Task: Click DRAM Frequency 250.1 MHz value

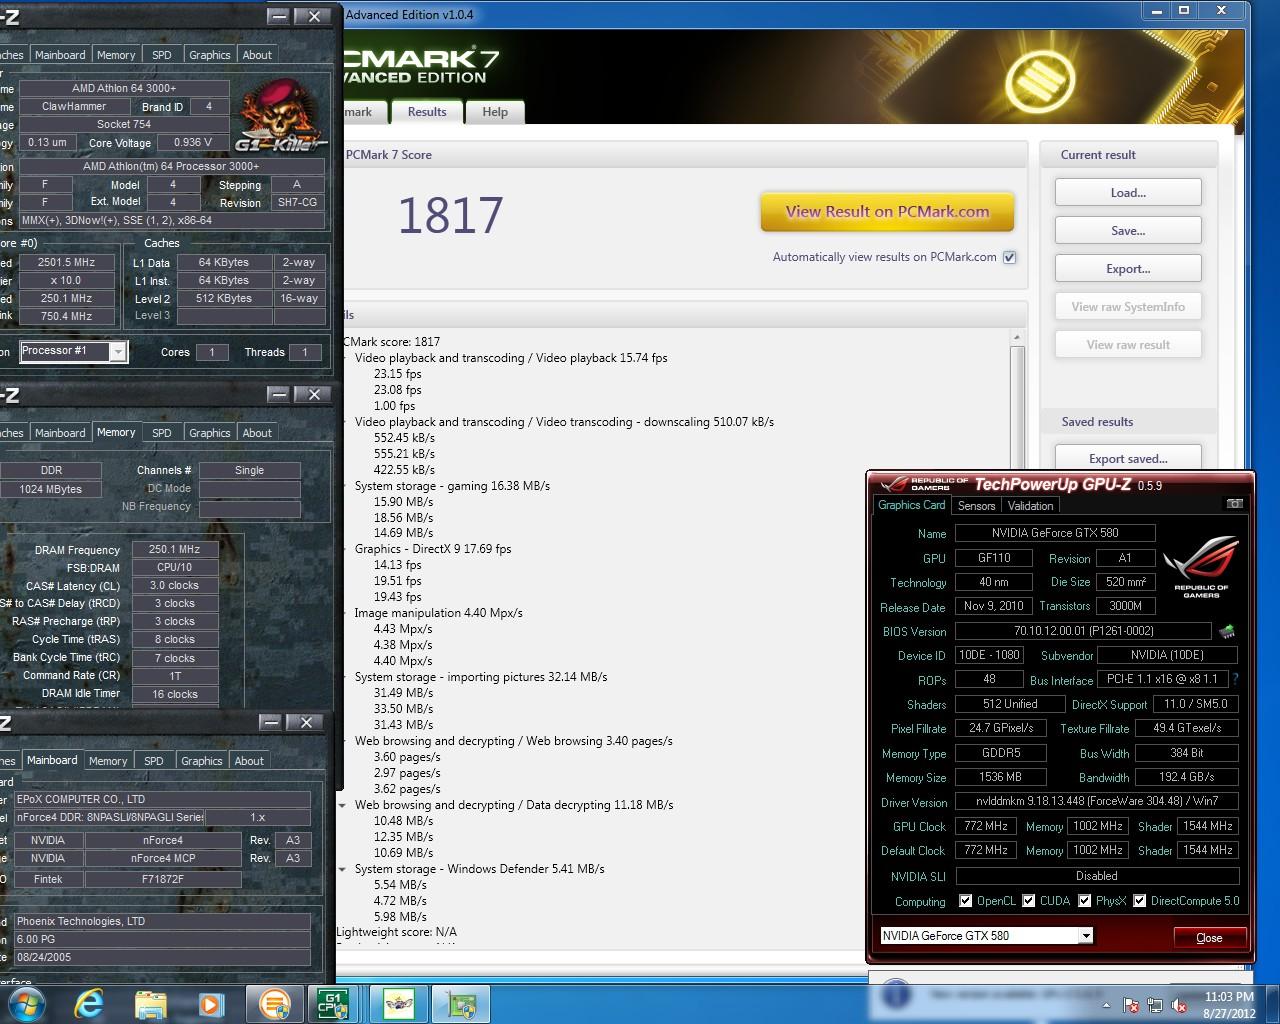Action: coord(175,549)
